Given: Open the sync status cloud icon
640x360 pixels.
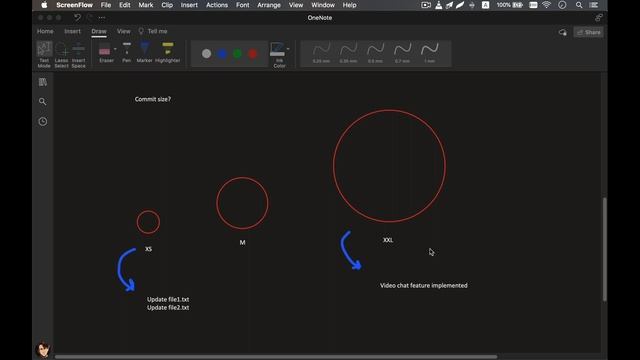Looking at the screenshot, I should click(x=562, y=32).
